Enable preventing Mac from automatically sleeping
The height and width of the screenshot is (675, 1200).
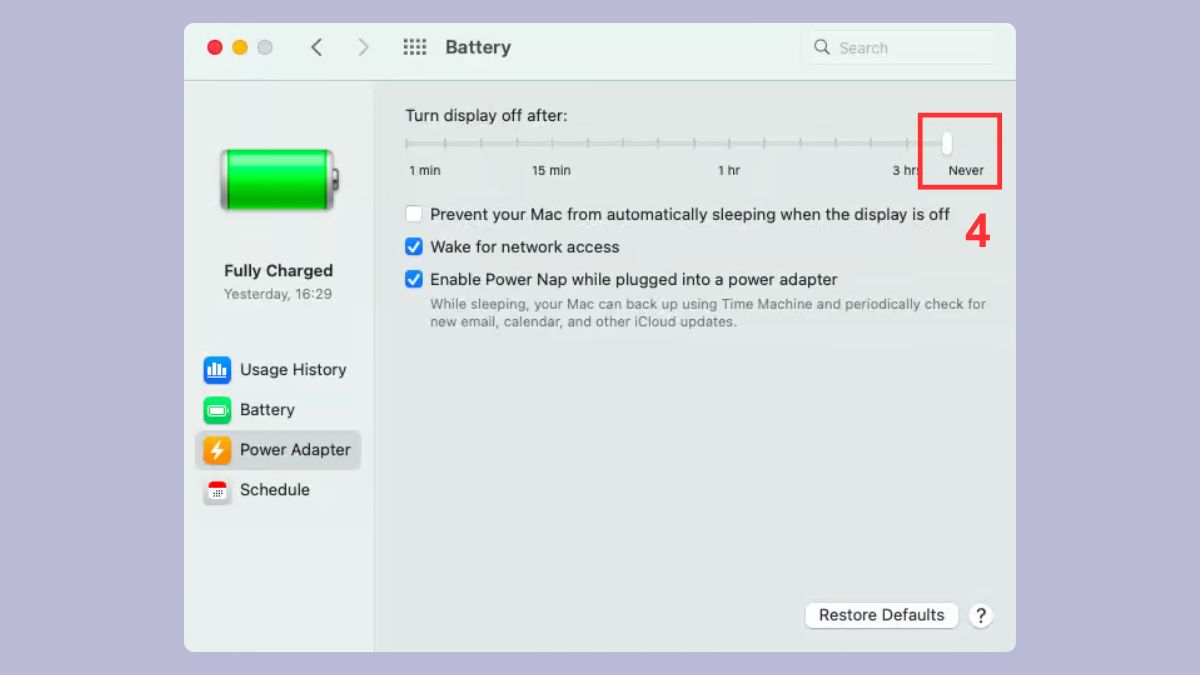pyautogui.click(x=413, y=213)
